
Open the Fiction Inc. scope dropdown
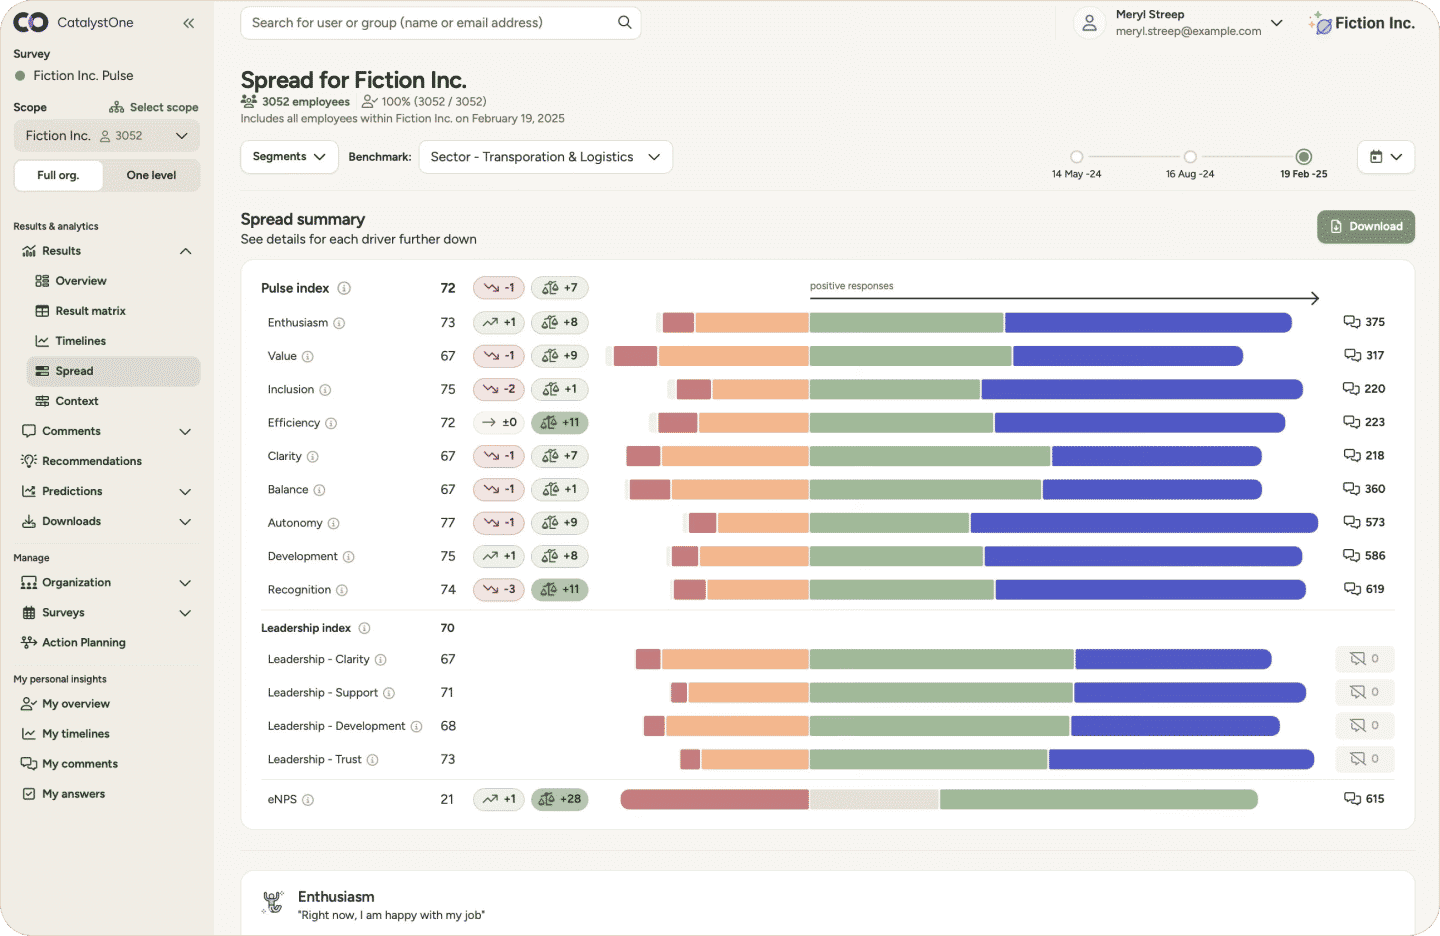point(107,136)
